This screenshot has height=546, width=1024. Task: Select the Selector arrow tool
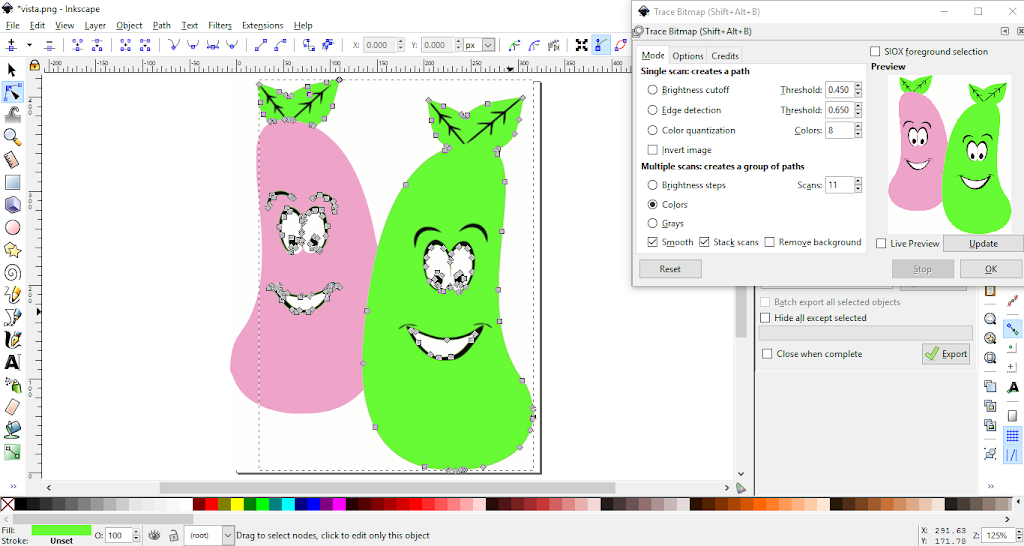[12, 70]
